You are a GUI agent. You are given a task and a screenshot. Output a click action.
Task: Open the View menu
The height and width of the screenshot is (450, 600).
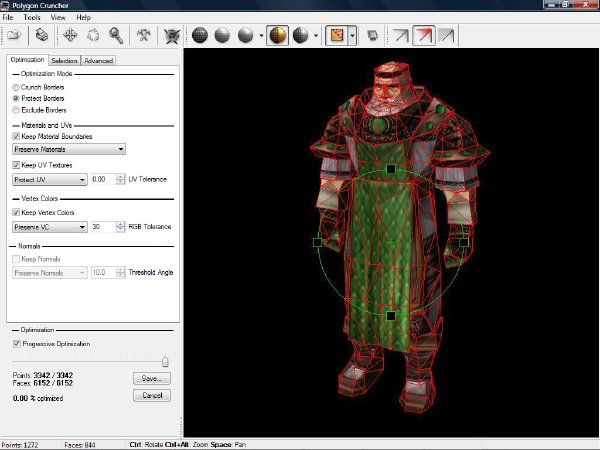(x=58, y=18)
